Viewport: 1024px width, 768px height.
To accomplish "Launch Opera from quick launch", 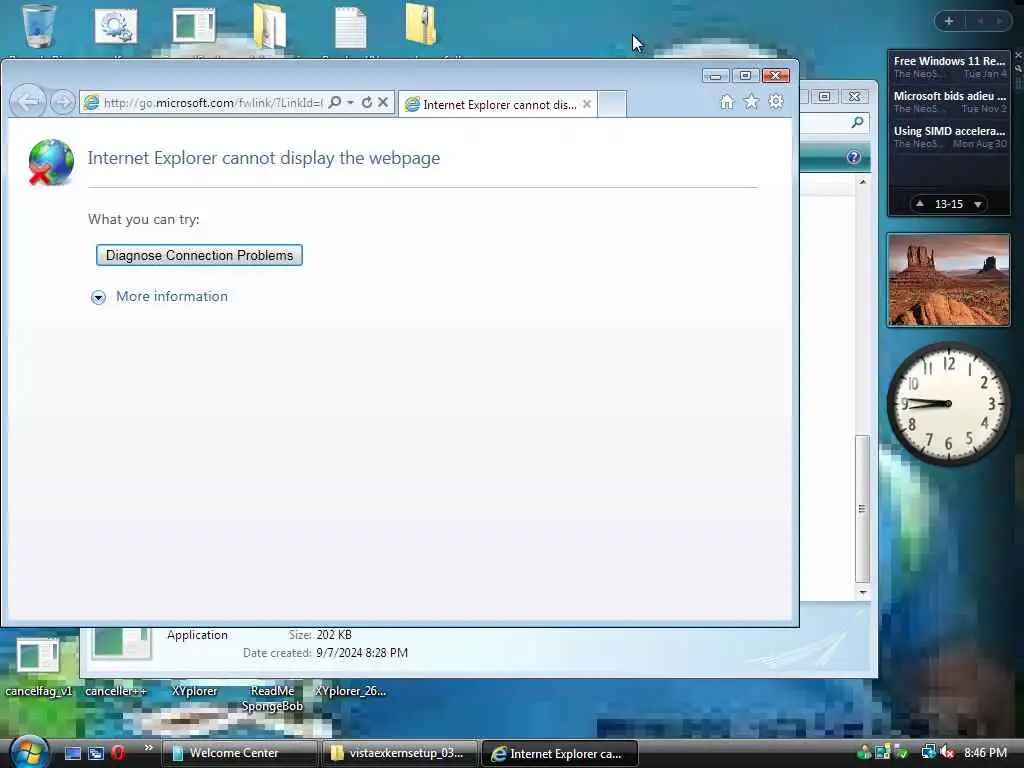I will pyautogui.click(x=118, y=753).
